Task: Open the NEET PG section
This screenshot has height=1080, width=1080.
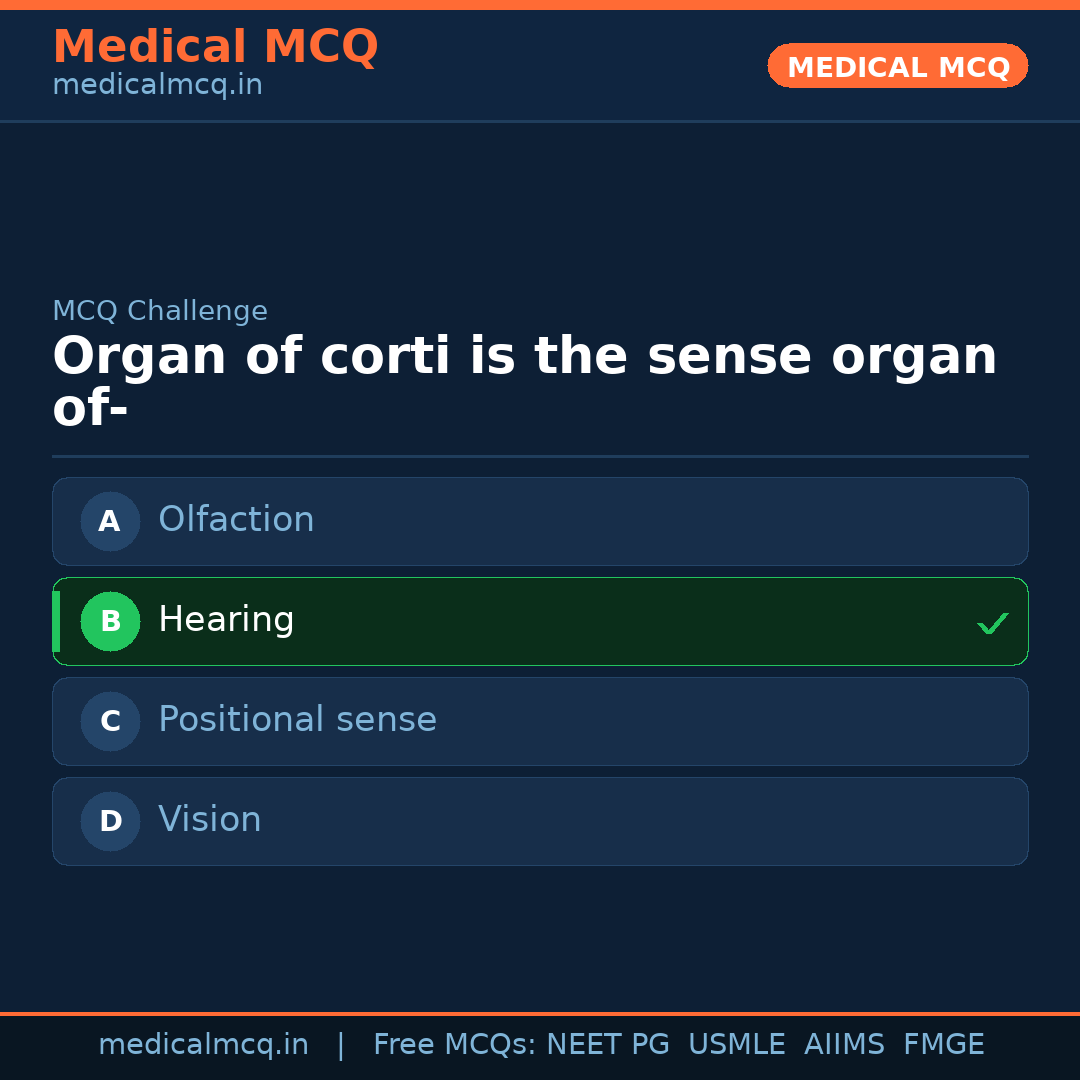Action: pyautogui.click(x=608, y=1043)
